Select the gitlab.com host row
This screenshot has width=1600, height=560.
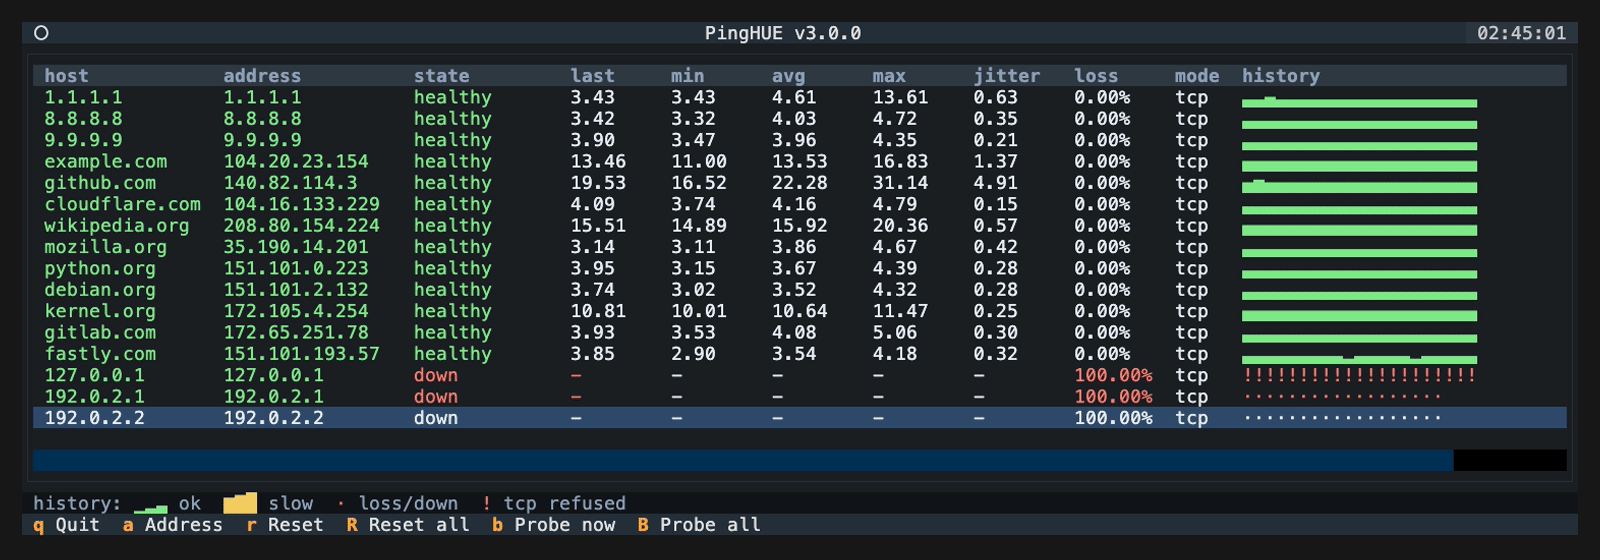pos(800,332)
